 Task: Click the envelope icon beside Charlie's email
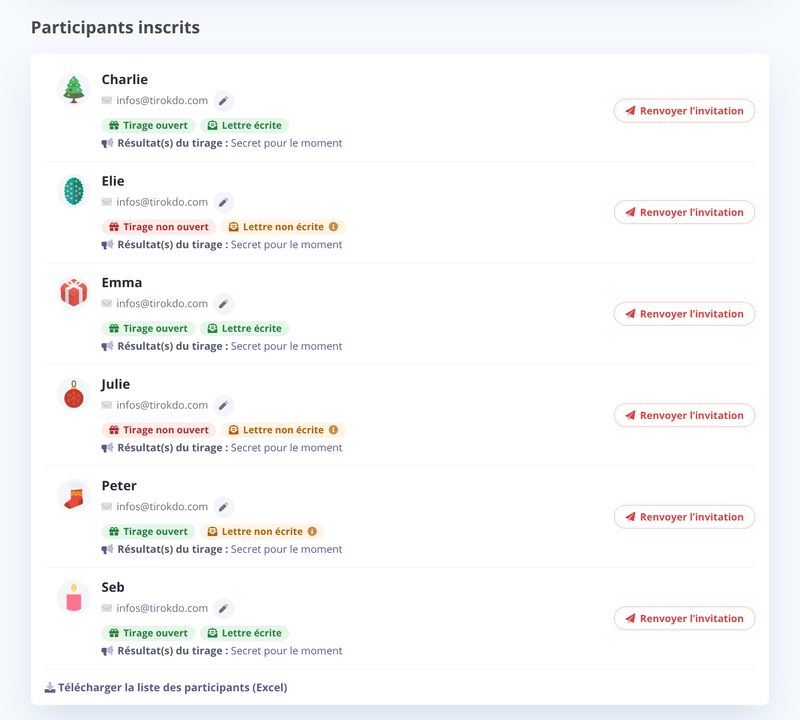pos(107,100)
